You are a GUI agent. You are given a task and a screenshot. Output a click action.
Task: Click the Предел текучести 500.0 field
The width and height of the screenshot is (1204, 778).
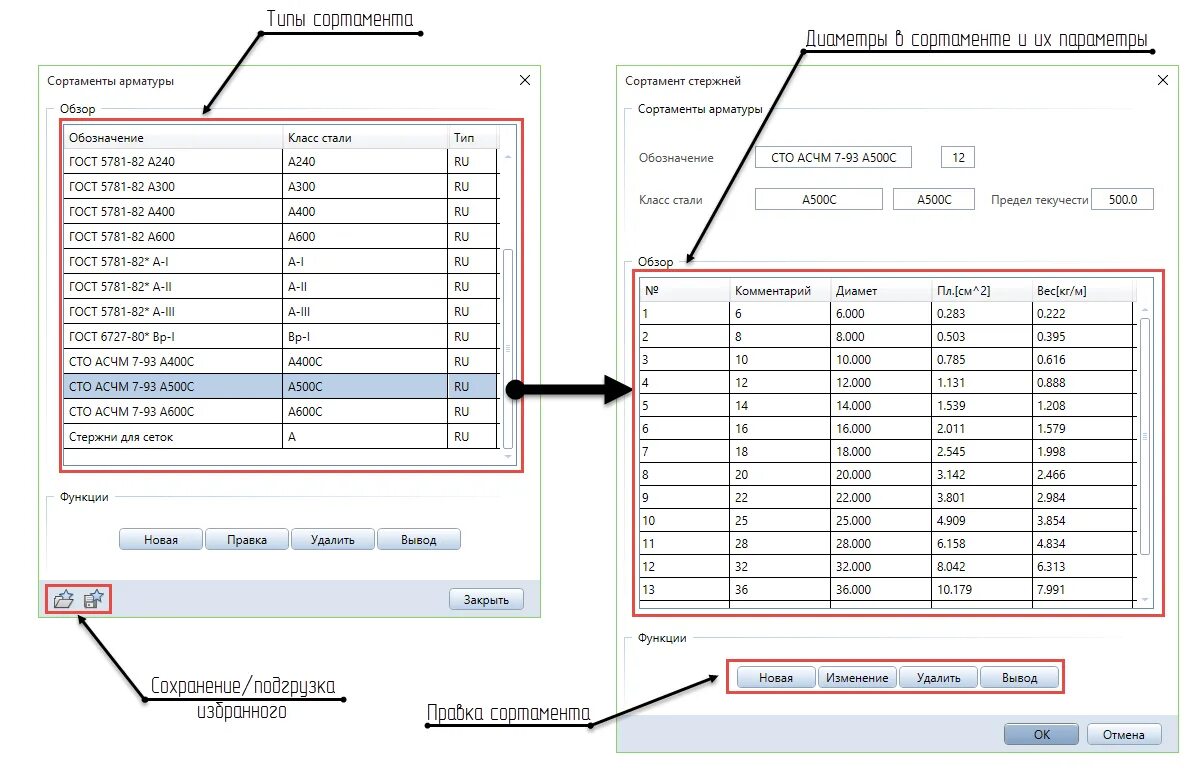(1123, 200)
